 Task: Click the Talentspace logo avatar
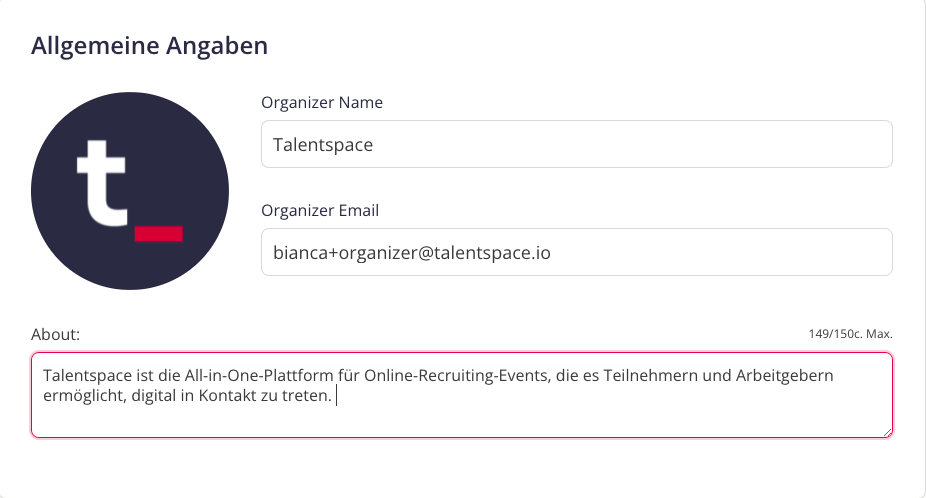pos(130,191)
